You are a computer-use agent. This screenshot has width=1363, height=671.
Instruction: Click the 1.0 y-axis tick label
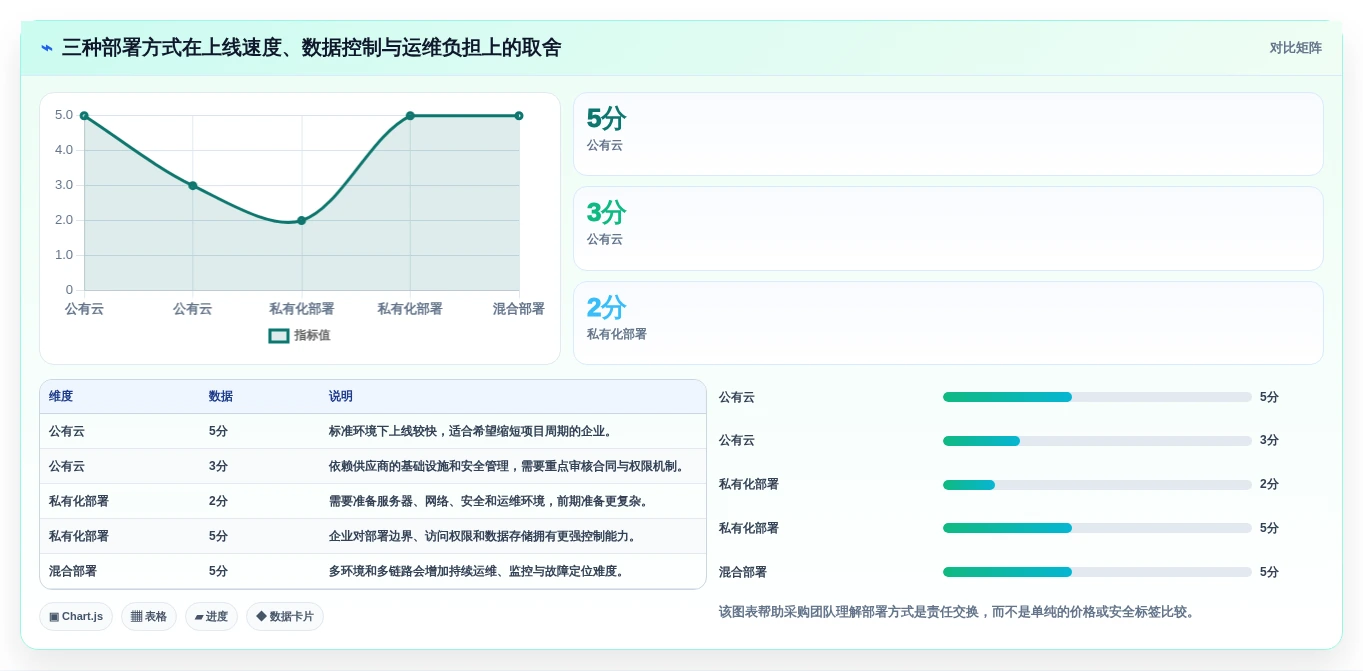coord(64,255)
